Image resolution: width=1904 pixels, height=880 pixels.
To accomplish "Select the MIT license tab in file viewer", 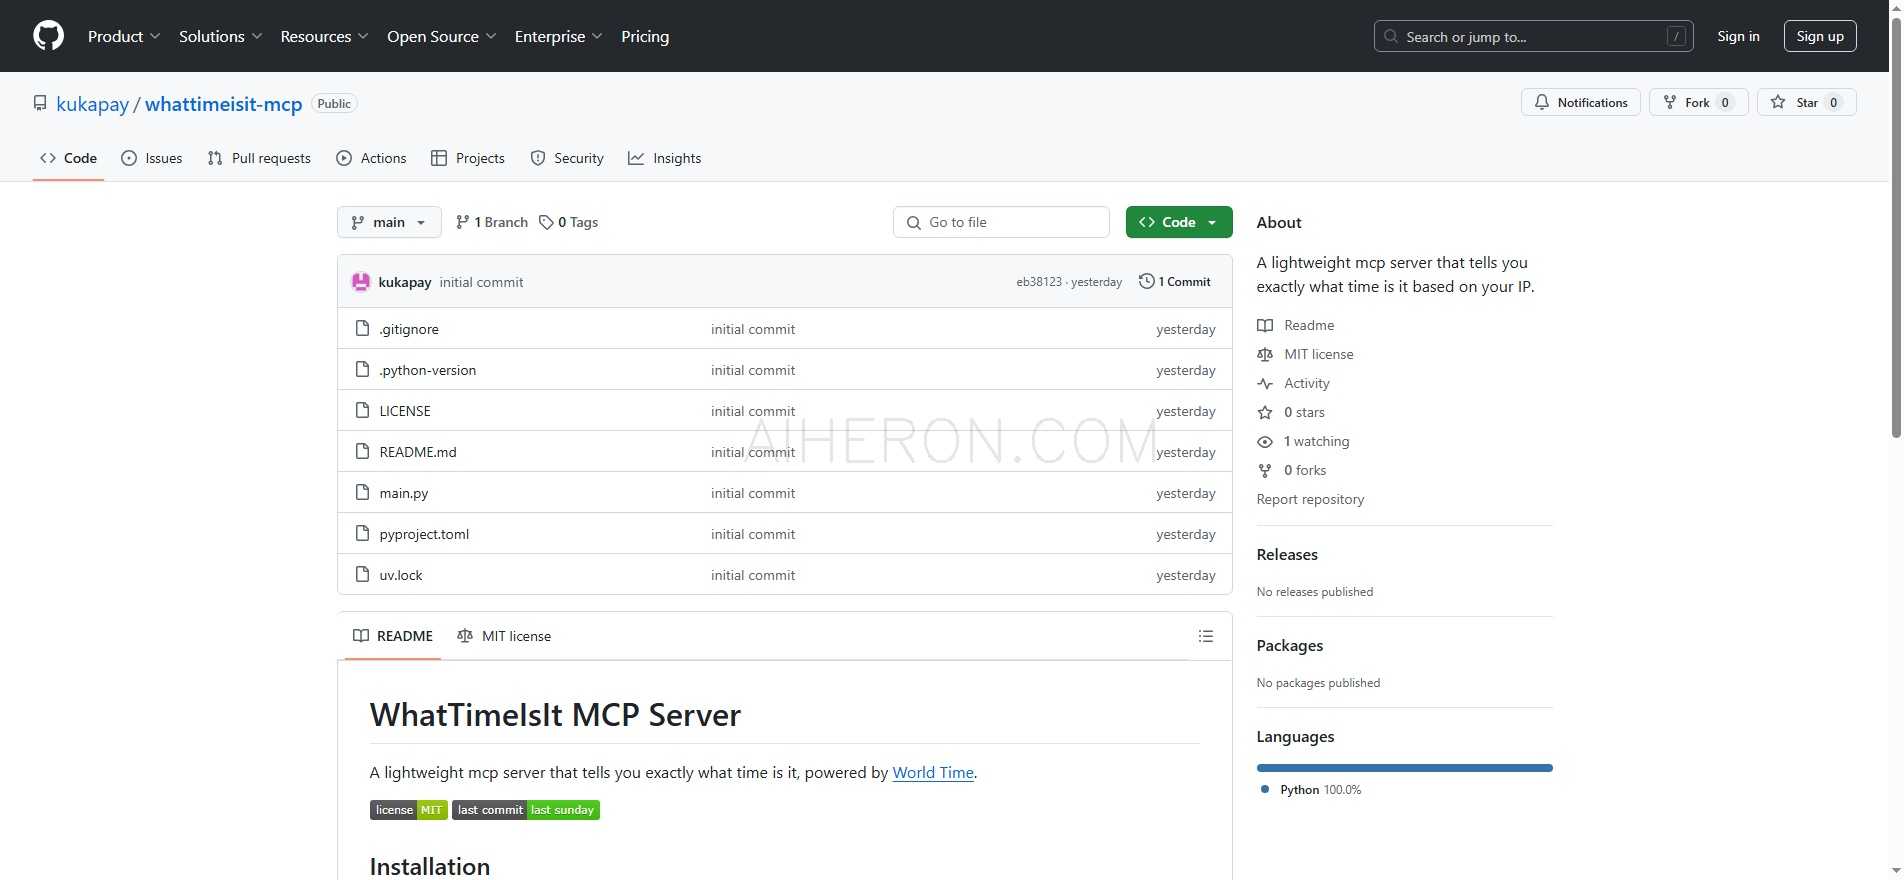I will click(504, 636).
